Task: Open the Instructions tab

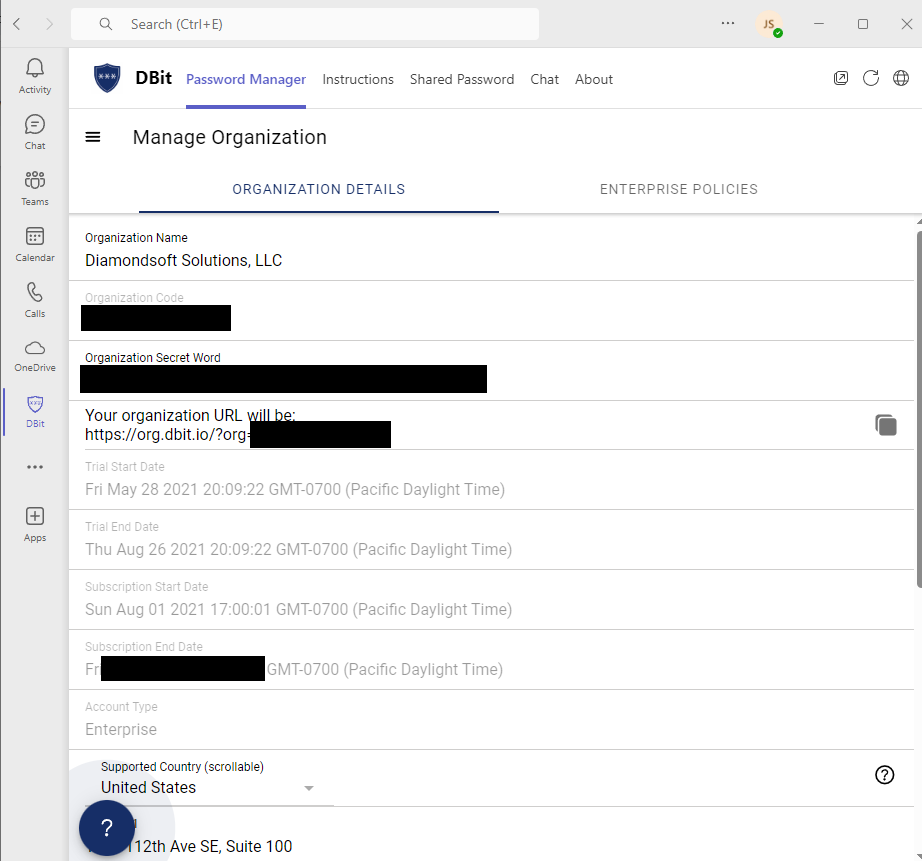Action: pos(358,79)
